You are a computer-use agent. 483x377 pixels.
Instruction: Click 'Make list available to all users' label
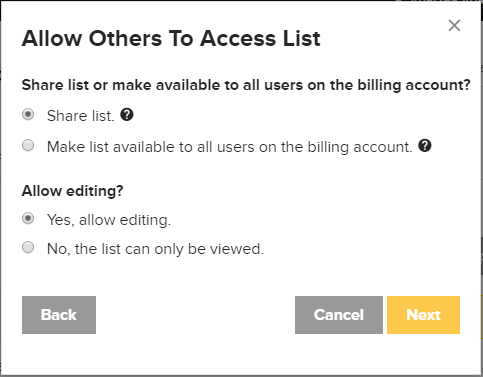coord(230,147)
